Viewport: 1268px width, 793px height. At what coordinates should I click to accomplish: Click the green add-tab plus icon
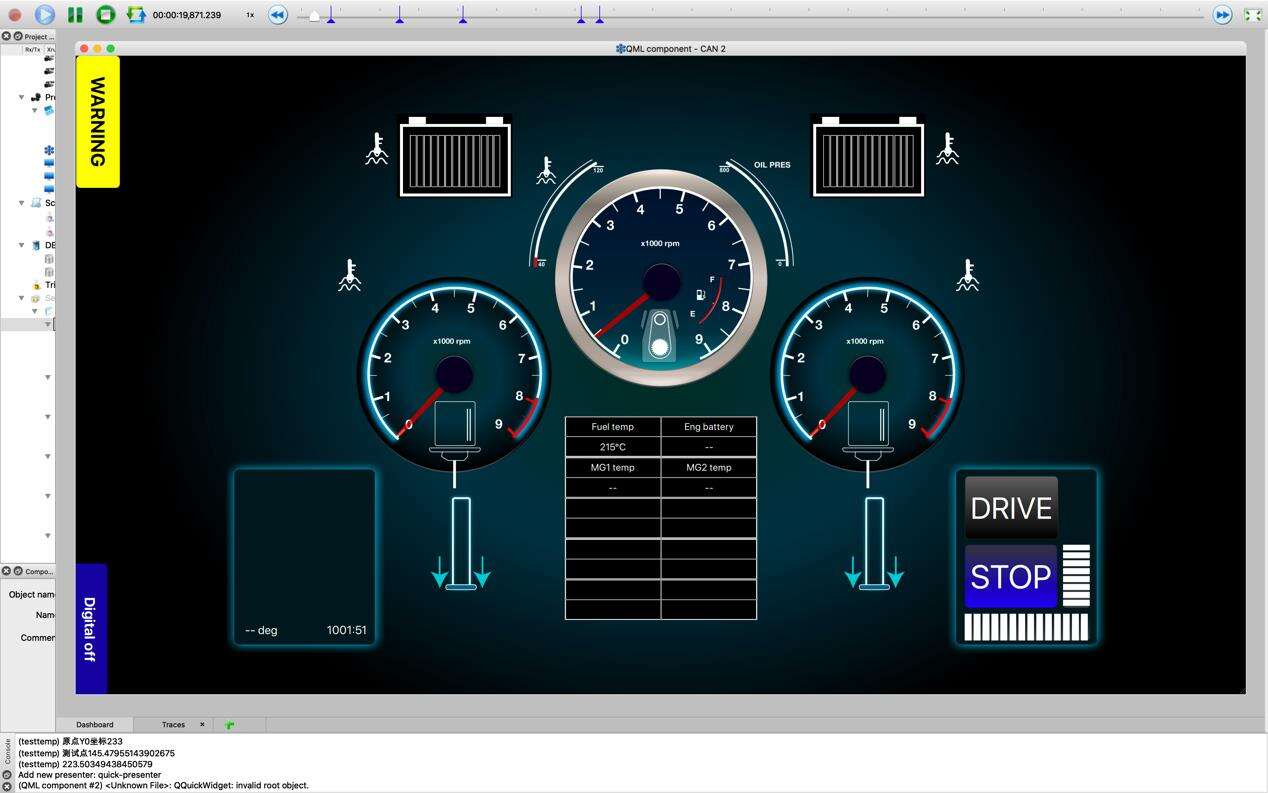(x=230, y=725)
